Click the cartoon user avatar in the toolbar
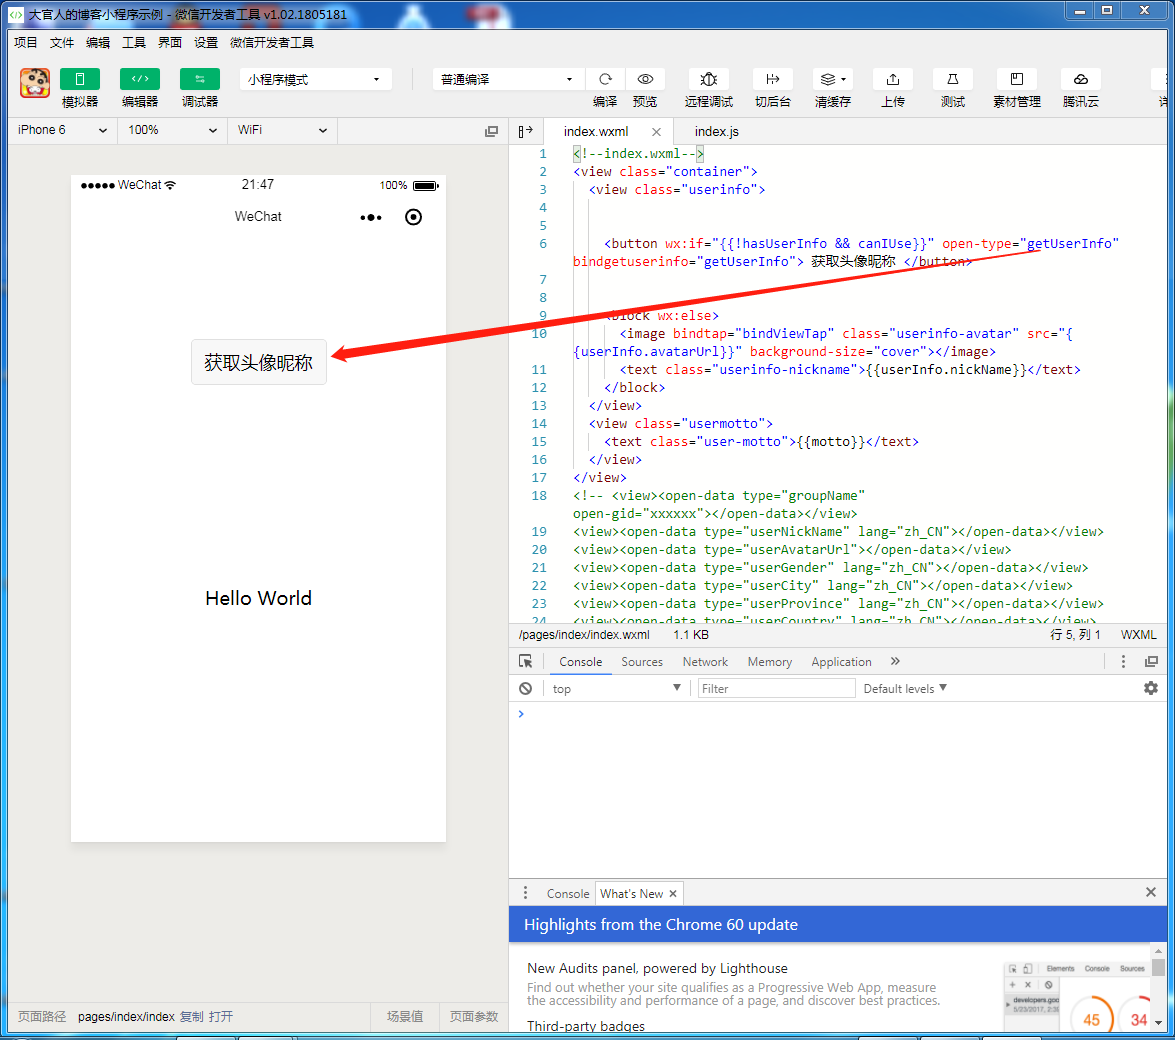Image resolution: width=1175 pixels, height=1040 pixels. coord(34,82)
